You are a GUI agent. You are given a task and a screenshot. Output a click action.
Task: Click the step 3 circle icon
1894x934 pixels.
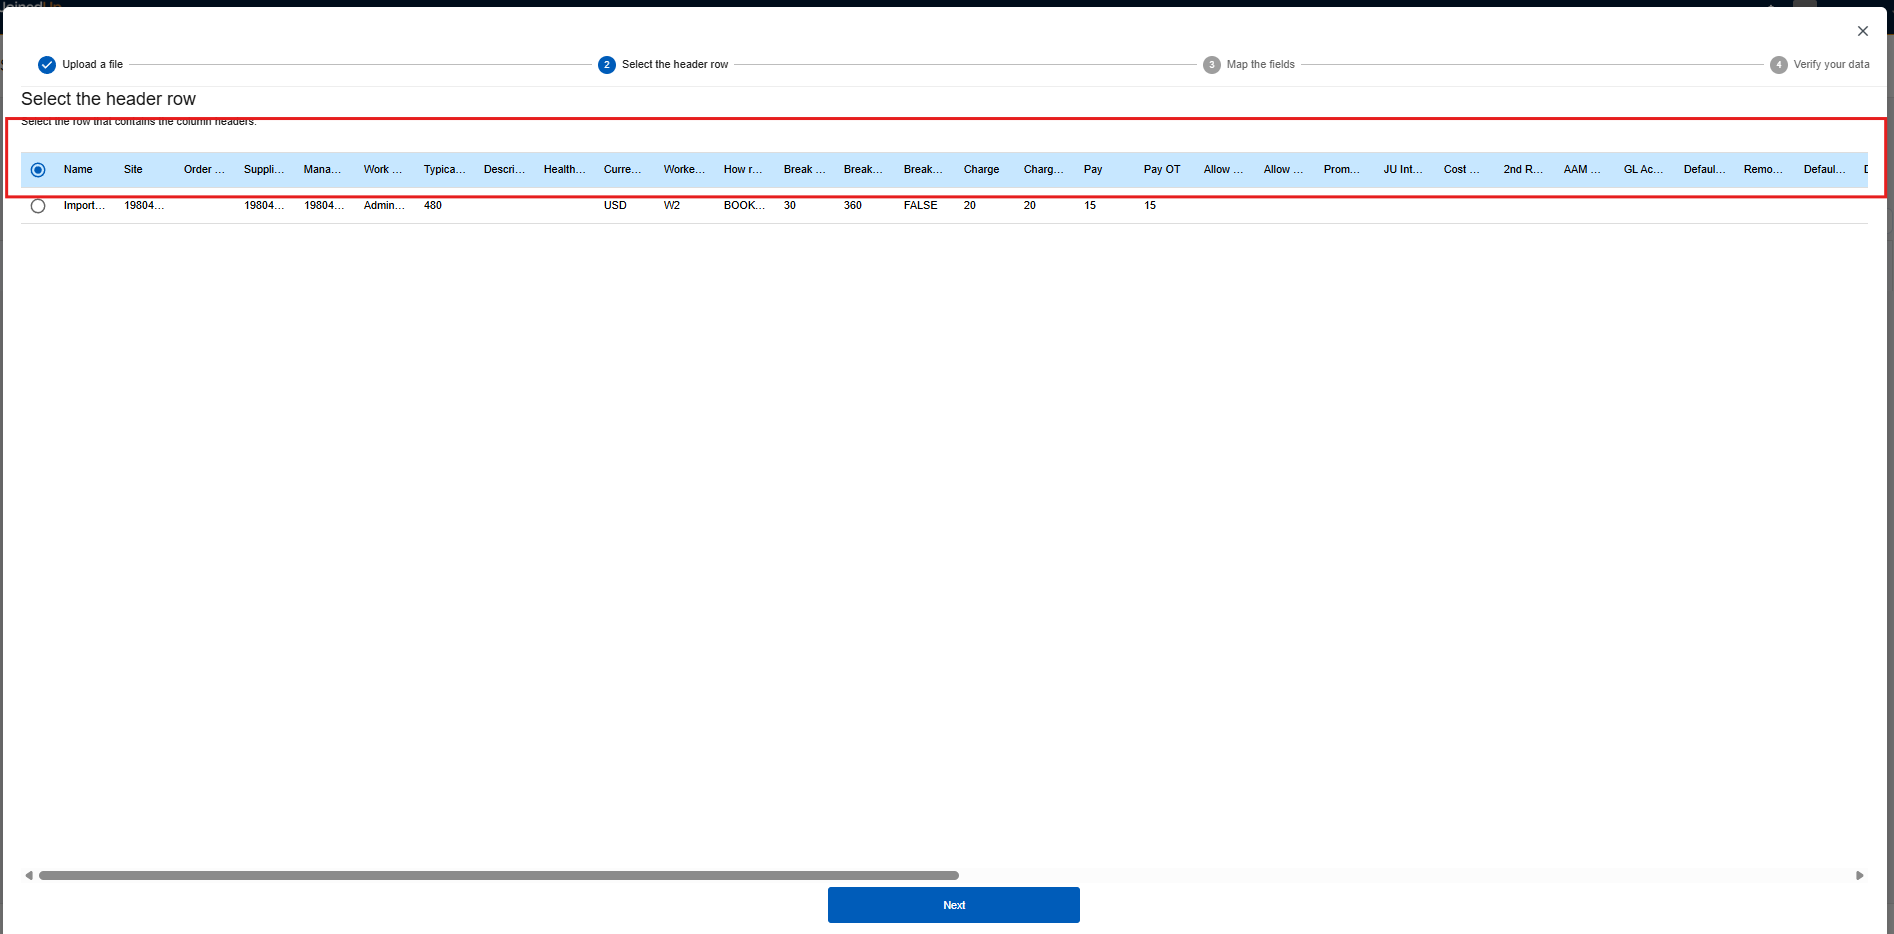pos(1212,65)
